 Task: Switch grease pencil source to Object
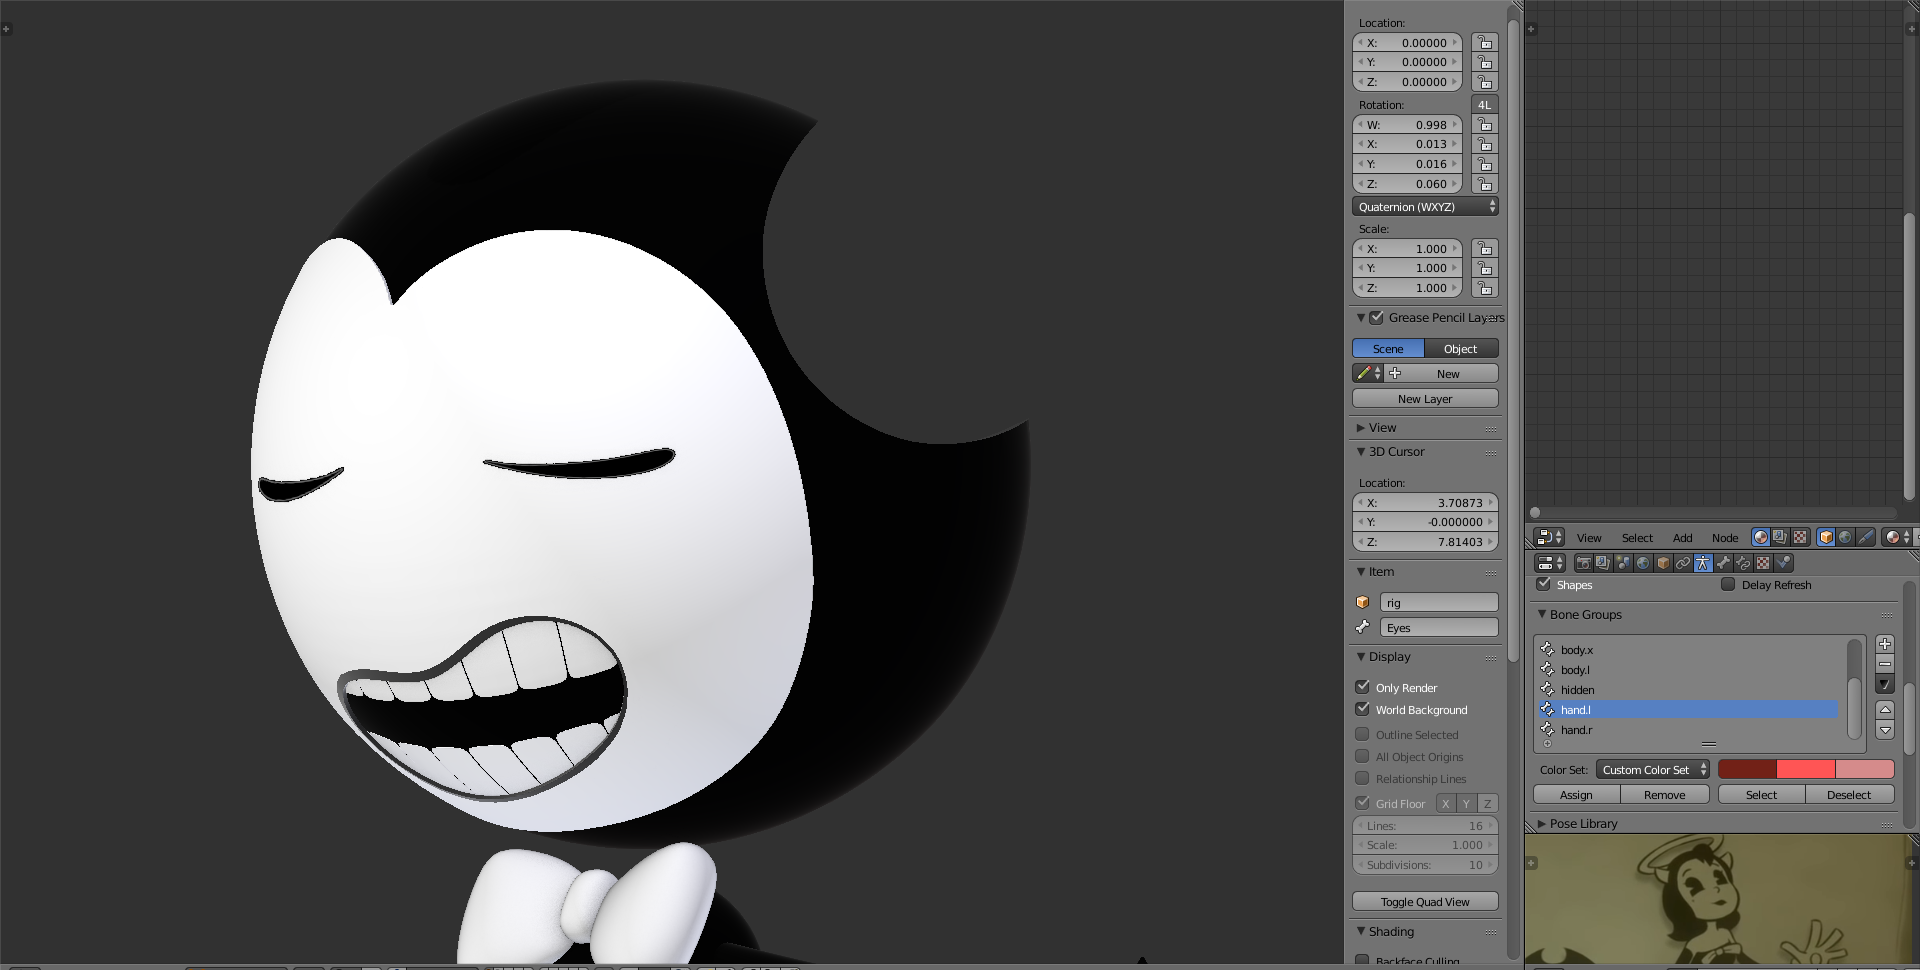coord(1461,349)
